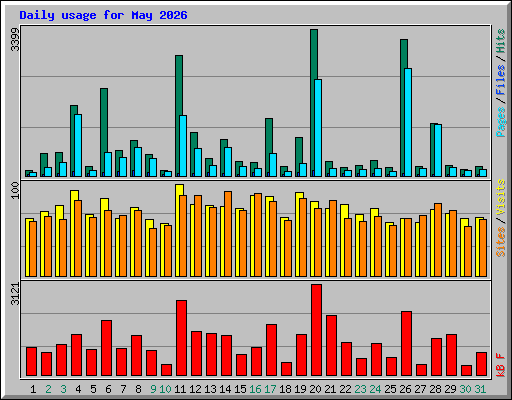512x400 pixels.
Task: Click day 4 on the date axis
Action: click(78, 389)
